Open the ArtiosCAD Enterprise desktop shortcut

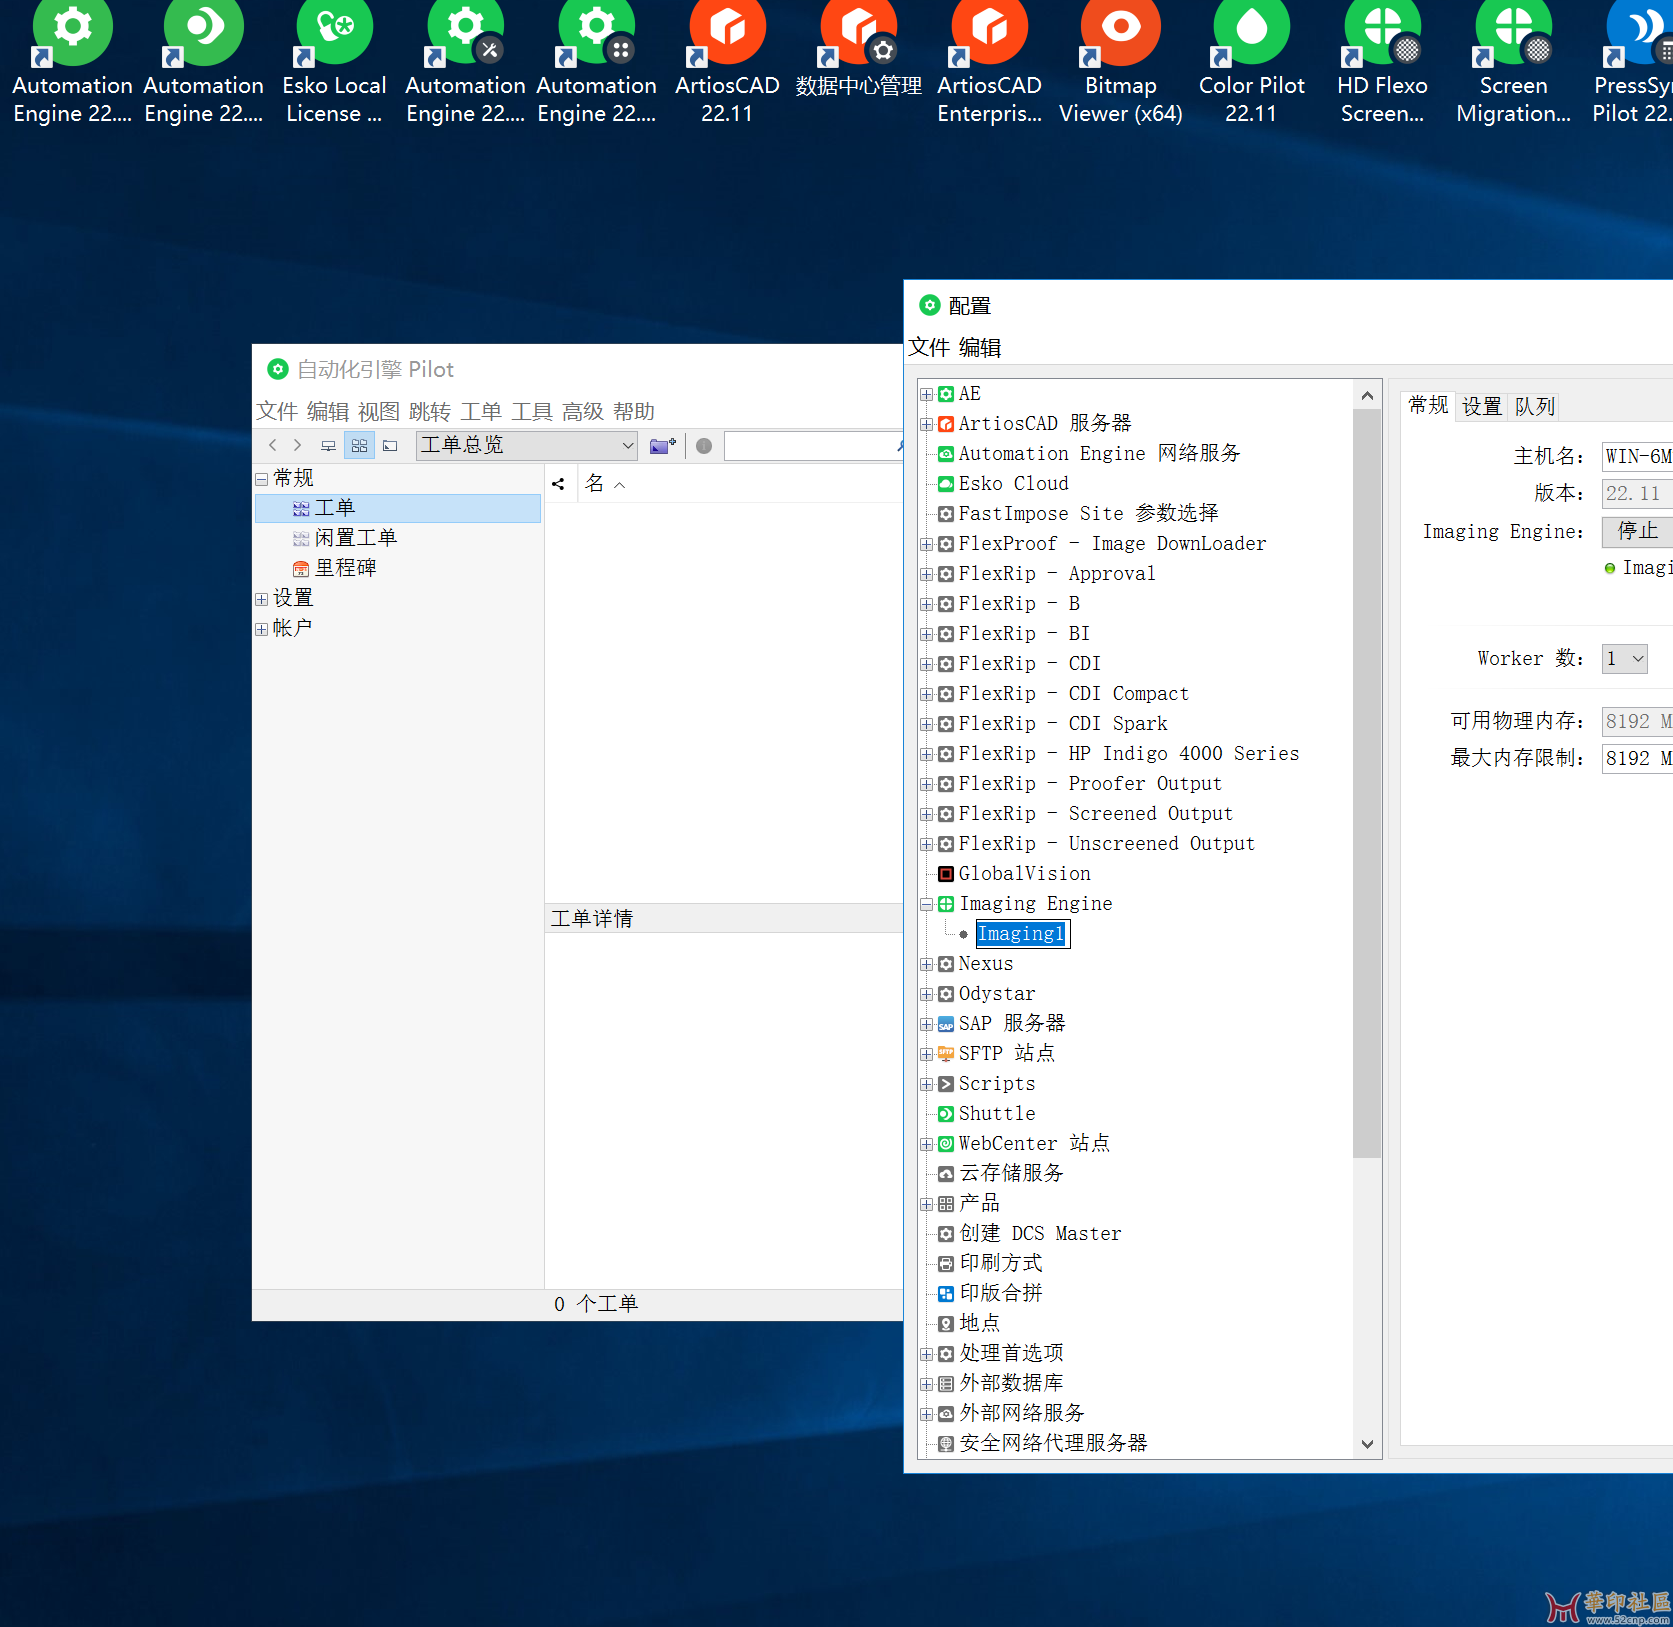click(989, 63)
